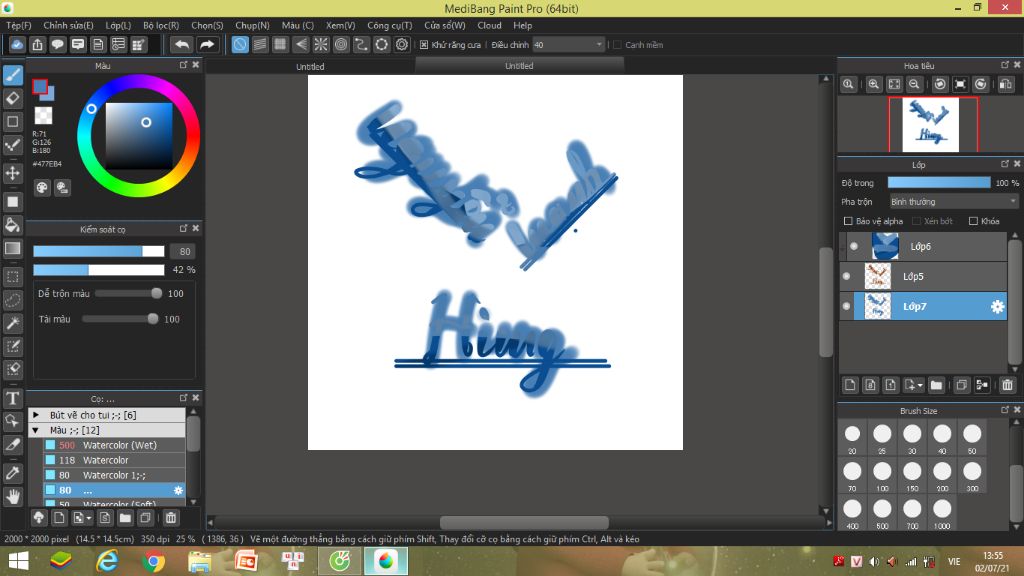Select the transparent color swatch

coord(43,116)
